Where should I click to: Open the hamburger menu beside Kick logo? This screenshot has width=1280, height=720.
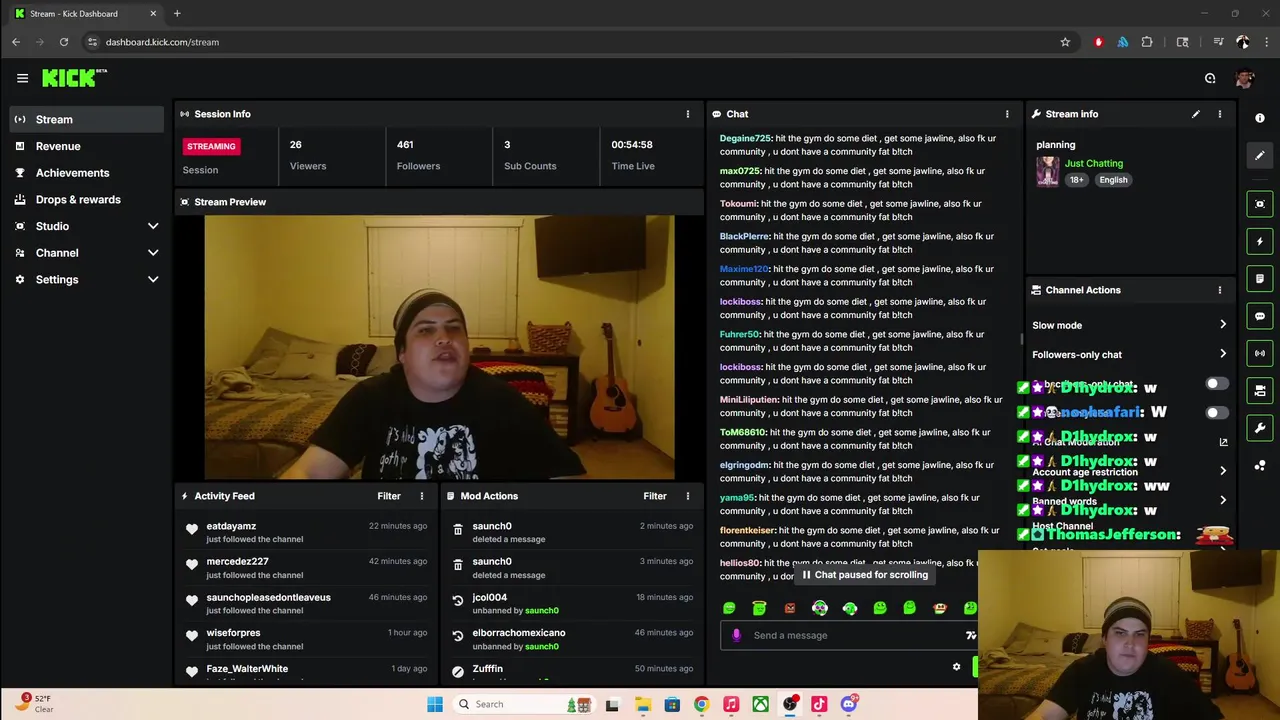(x=22, y=78)
